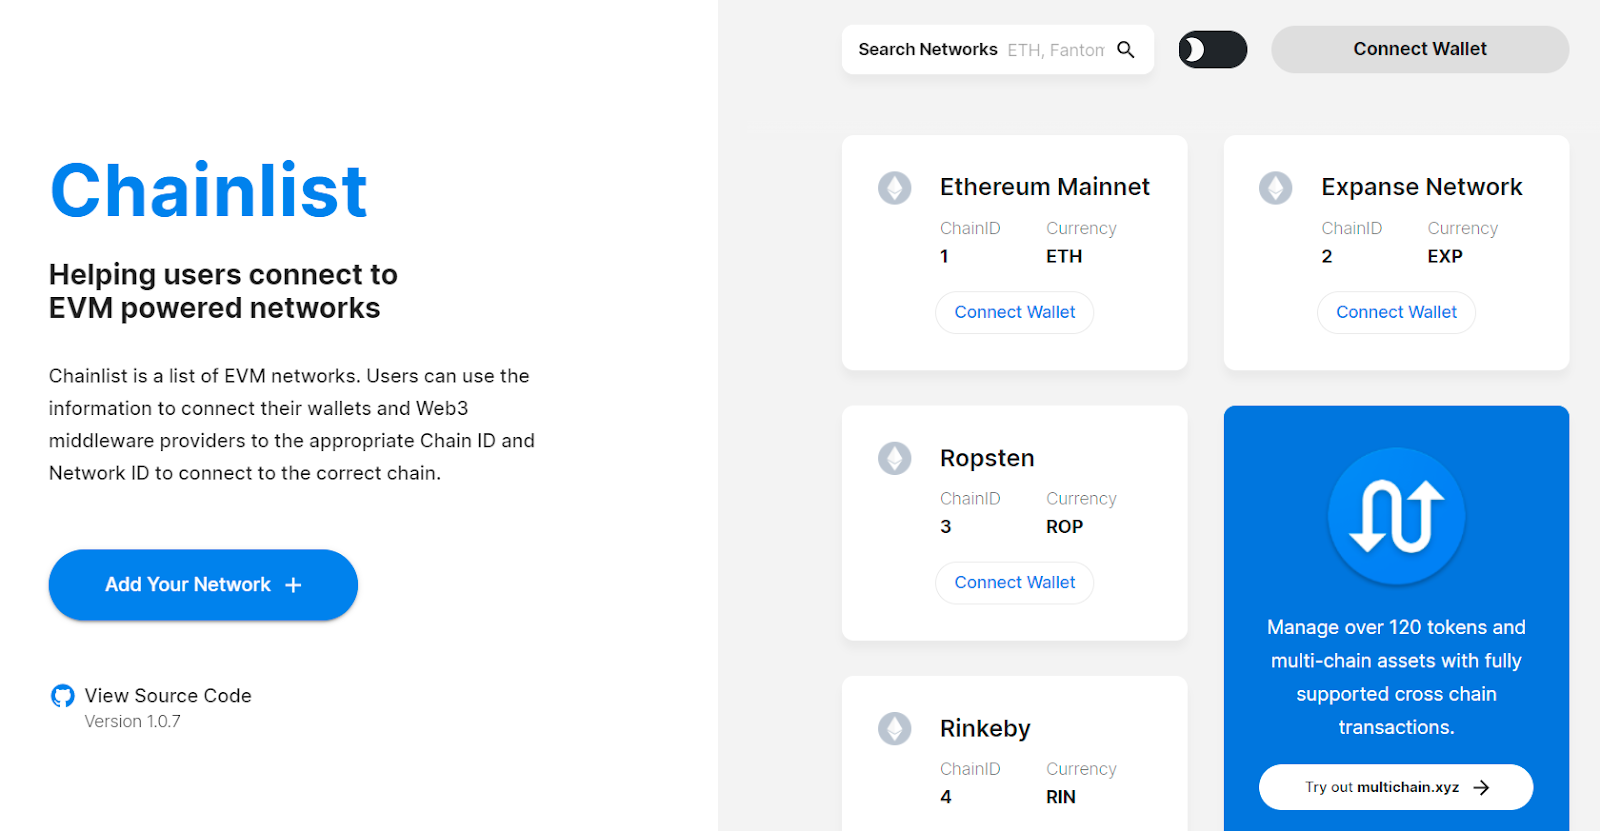Click Try out multichain.xyz button
The width and height of the screenshot is (1600, 831).
click(1395, 787)
